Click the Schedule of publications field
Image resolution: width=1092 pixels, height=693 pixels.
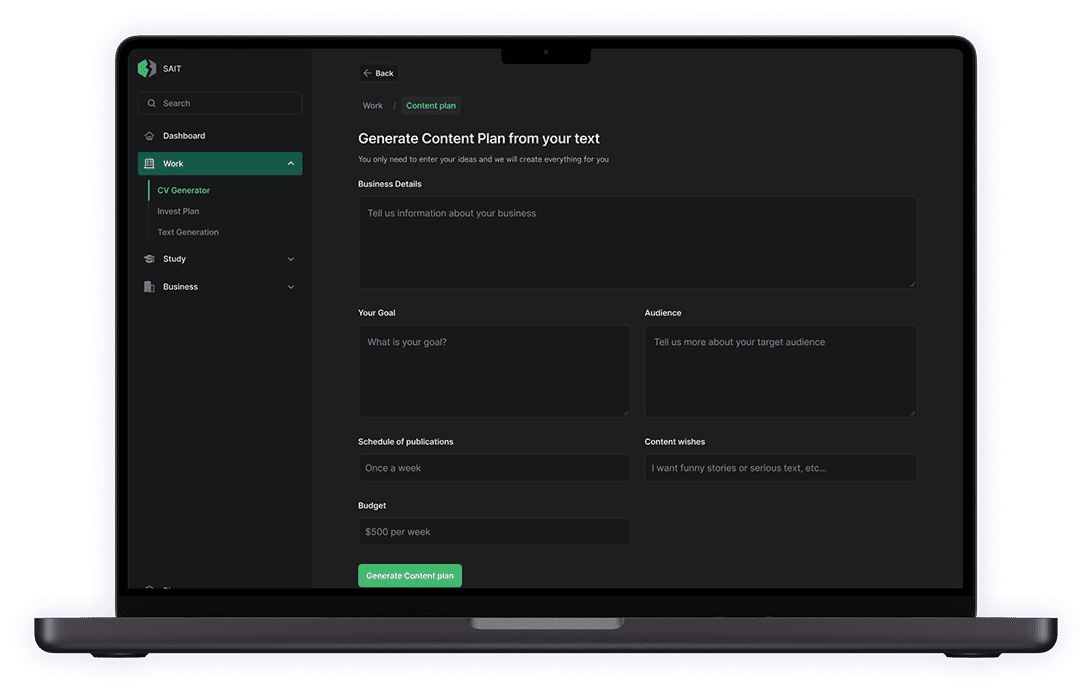coord(494,468)
